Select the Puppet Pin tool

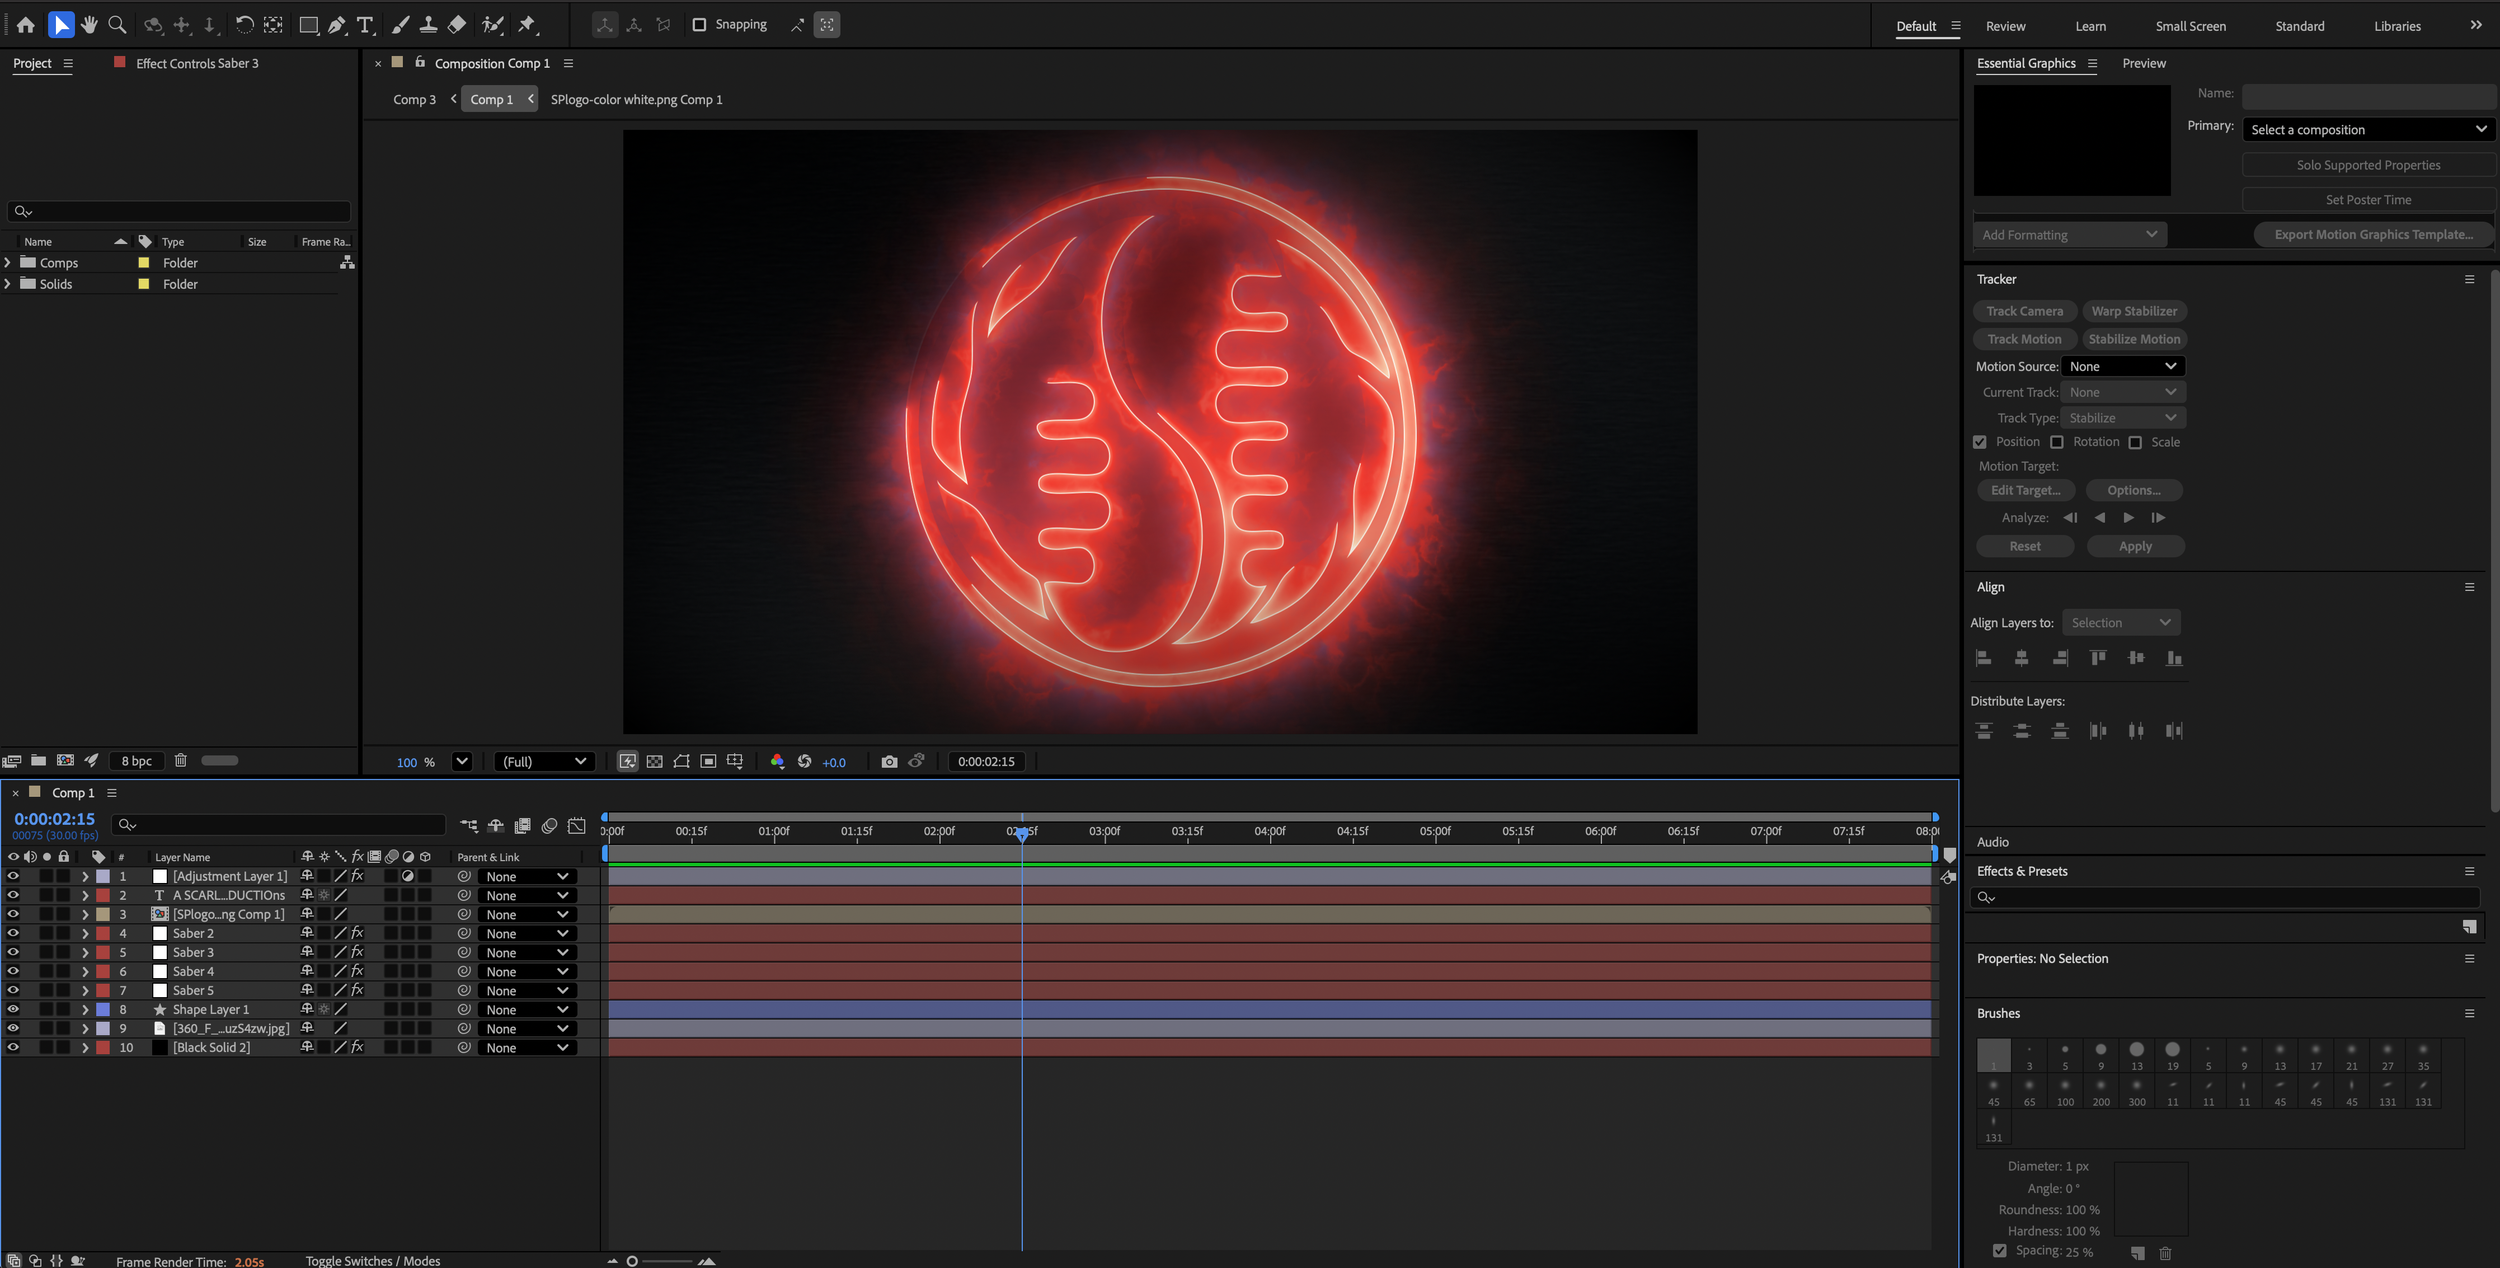(x=527, y=25)
